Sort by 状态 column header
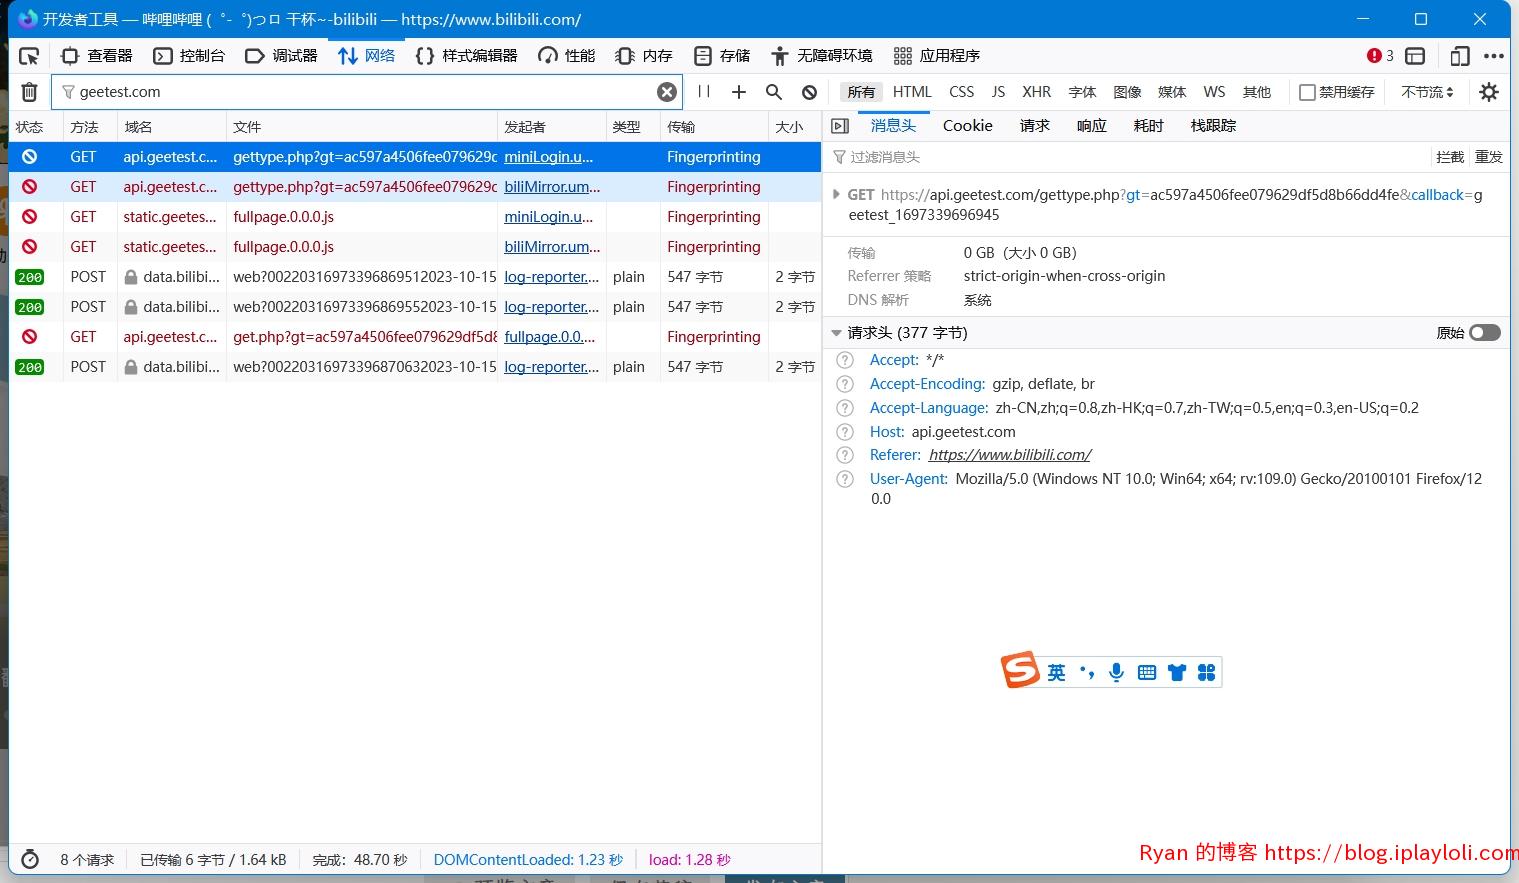Screen dimensions: 1519x883 tap(37, 127)
